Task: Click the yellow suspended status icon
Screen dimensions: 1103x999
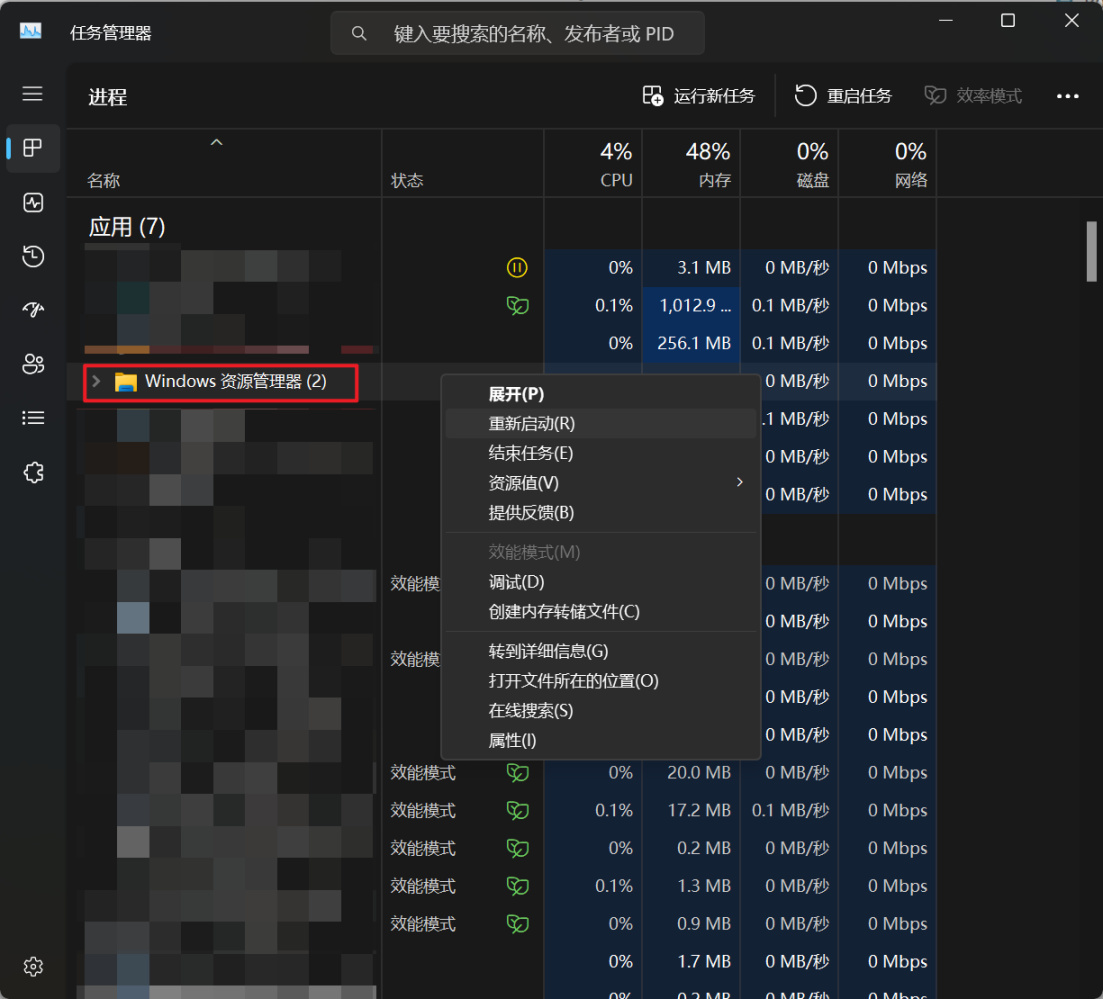Action: coord(517,267)
